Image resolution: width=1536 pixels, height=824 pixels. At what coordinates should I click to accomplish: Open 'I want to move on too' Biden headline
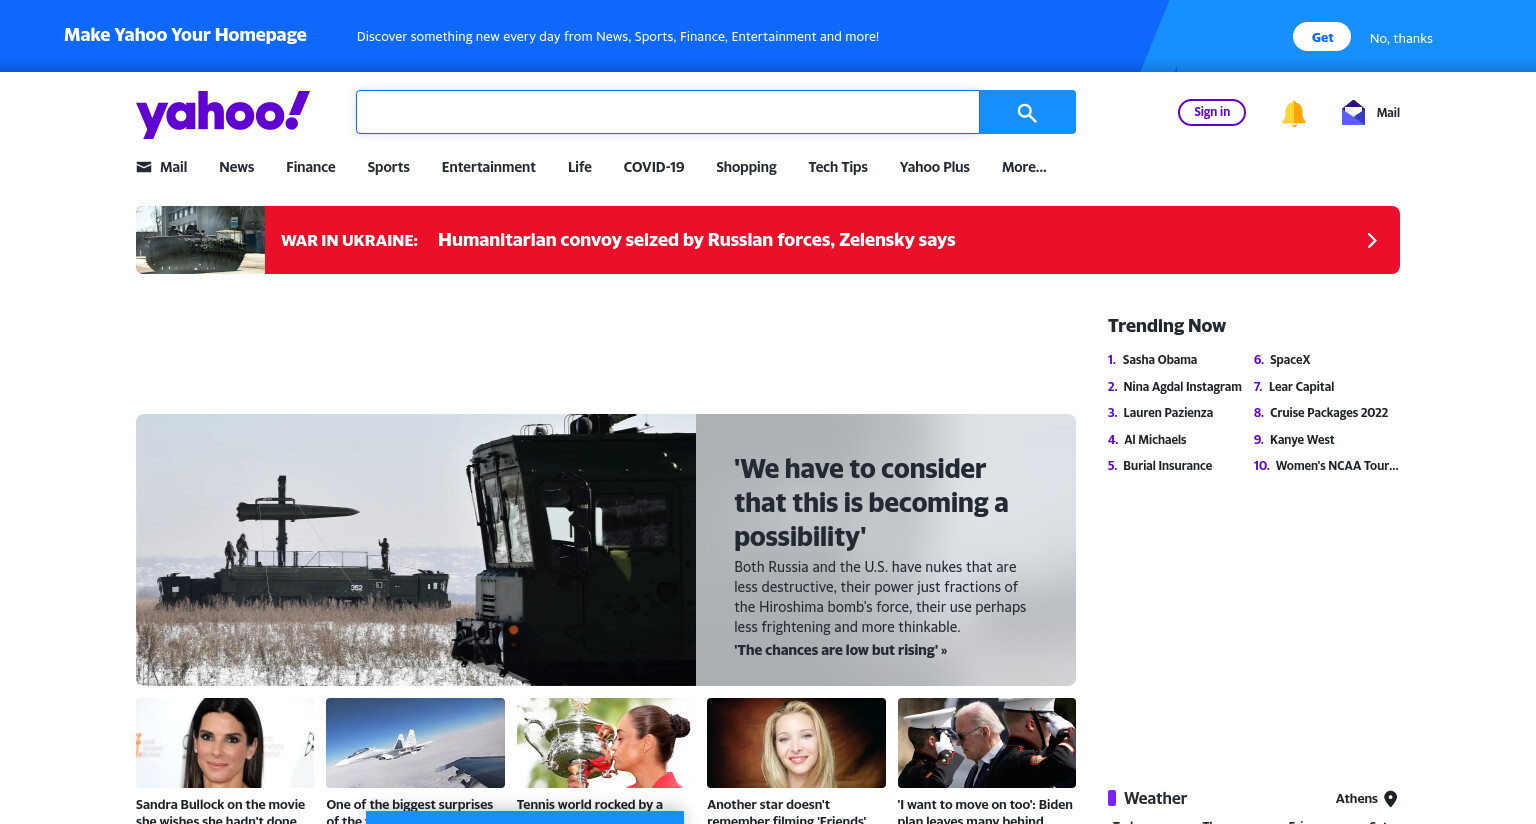pos(985,811)
